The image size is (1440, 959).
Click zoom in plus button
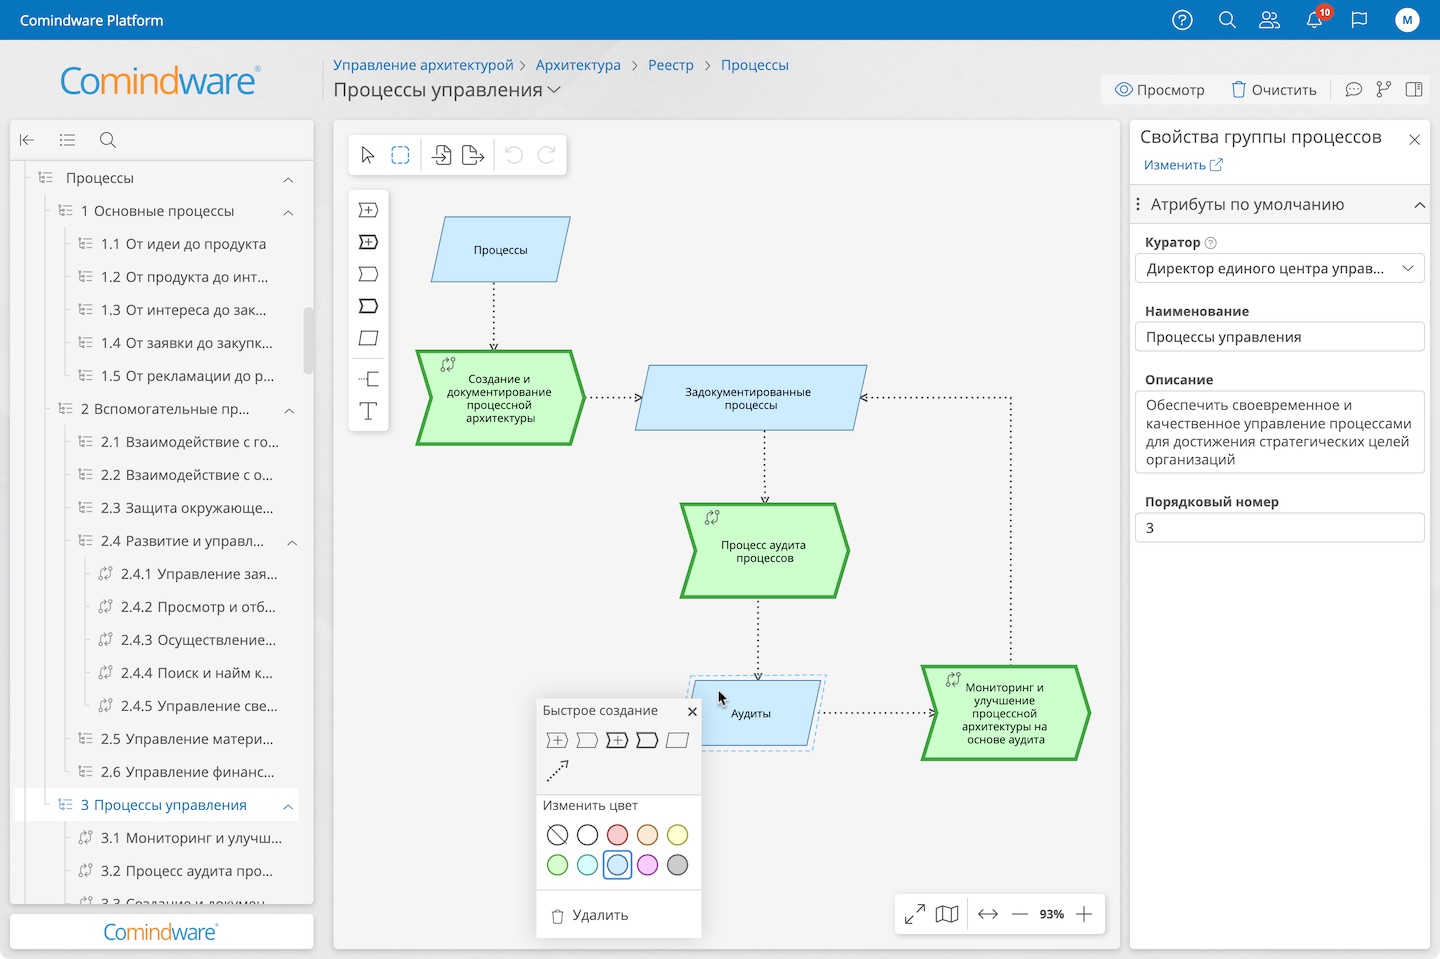click(x=1084, y=914)
